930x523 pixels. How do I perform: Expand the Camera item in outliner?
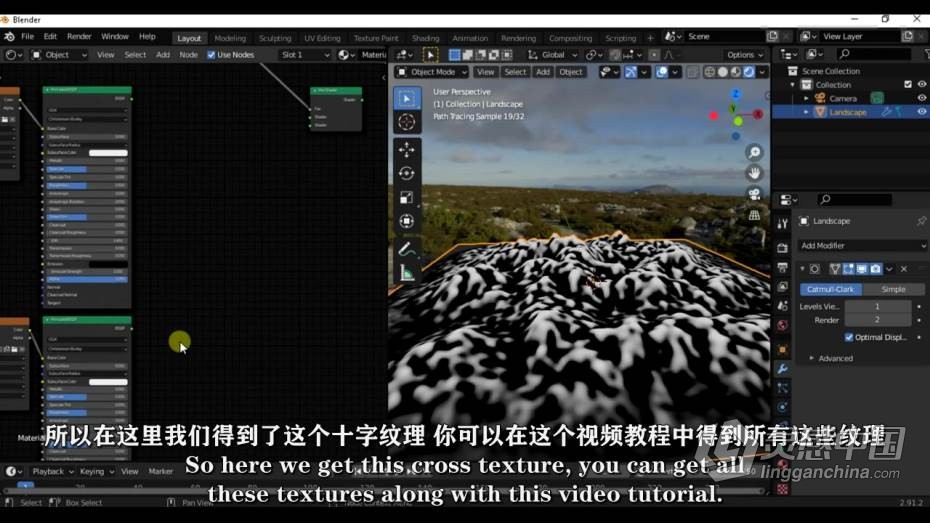pyautogui.click(x=806, y=98)
